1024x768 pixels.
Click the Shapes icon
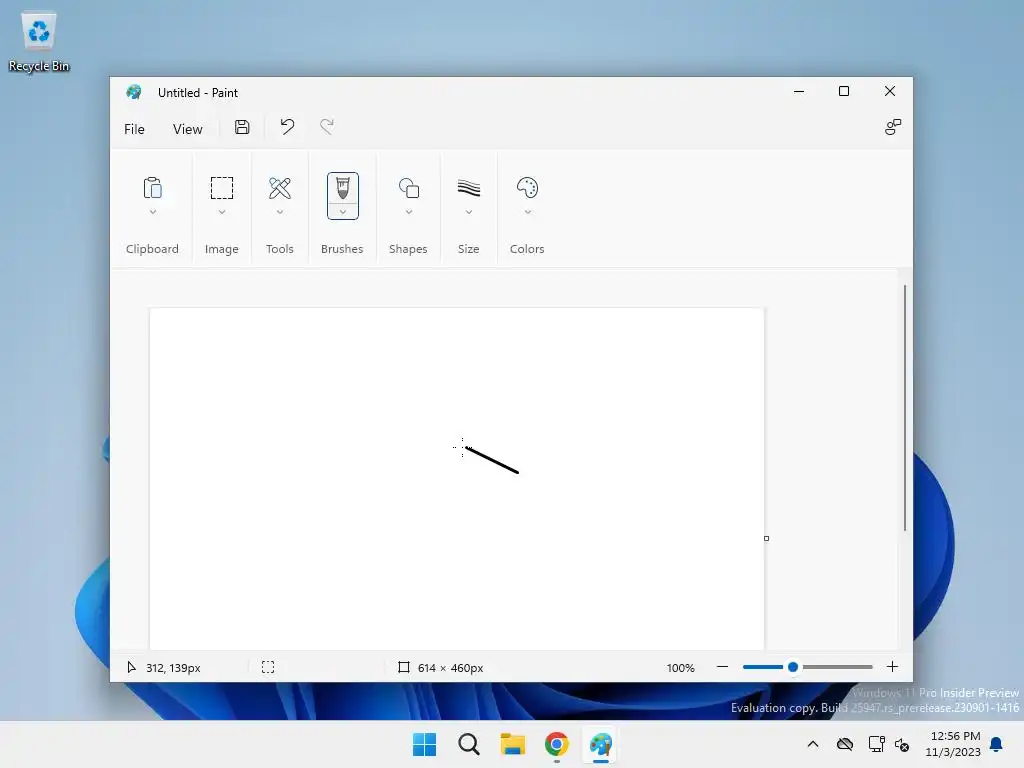coord(408,188)
